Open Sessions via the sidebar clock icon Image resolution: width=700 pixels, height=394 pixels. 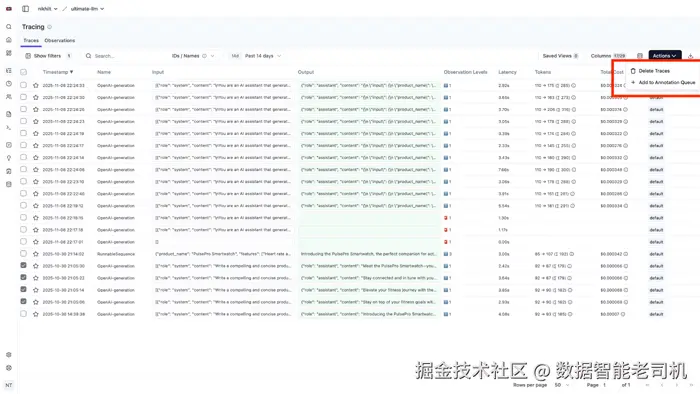pyautogui.click(x=8, y=83)
